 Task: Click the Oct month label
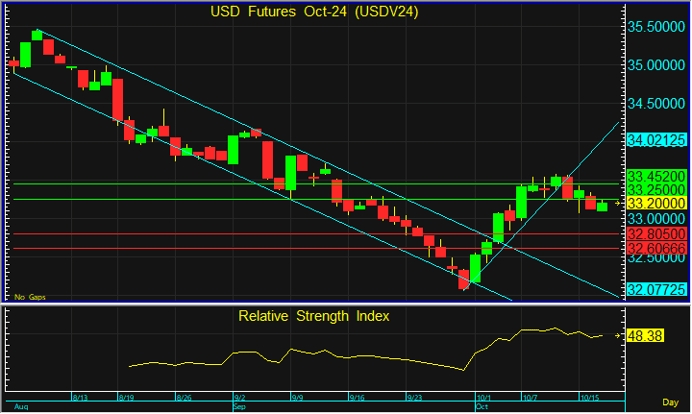pyautogui.click(x=483, y=407)
